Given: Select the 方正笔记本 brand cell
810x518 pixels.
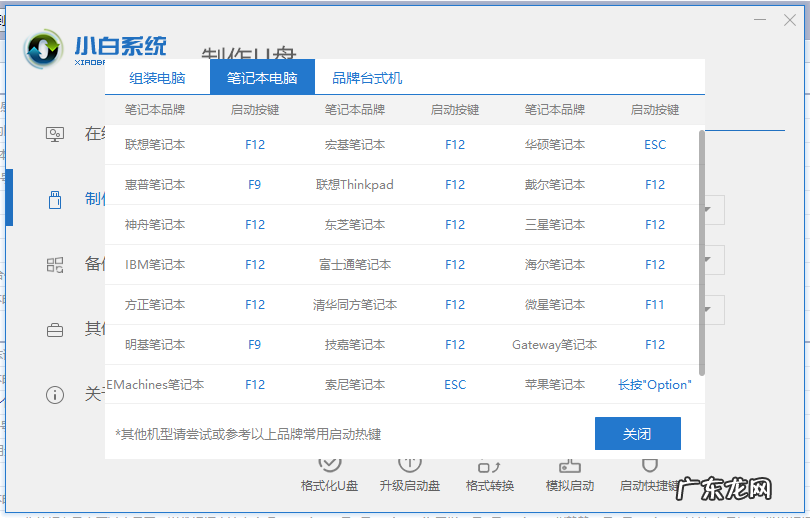Looking at the screenshot, I should pyautogui.click(x=155, y=305).
